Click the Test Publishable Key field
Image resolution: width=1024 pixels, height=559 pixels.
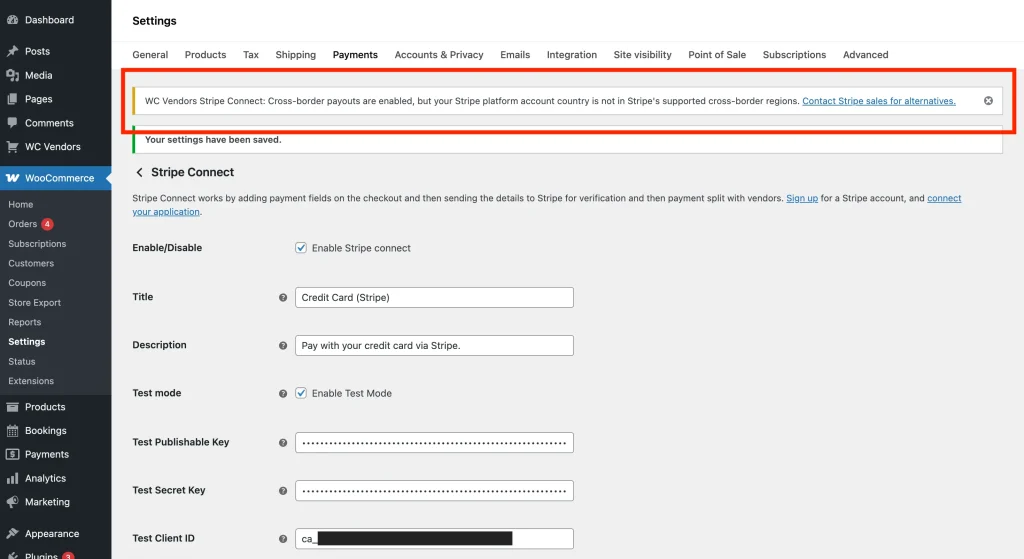click(x=434, y=443)
